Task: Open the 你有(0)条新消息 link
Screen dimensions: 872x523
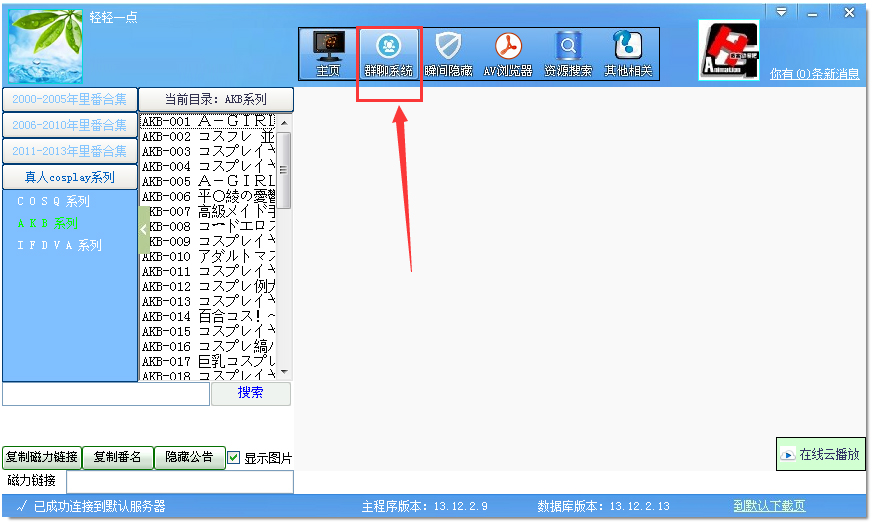Action: click(x=814, y=73)
